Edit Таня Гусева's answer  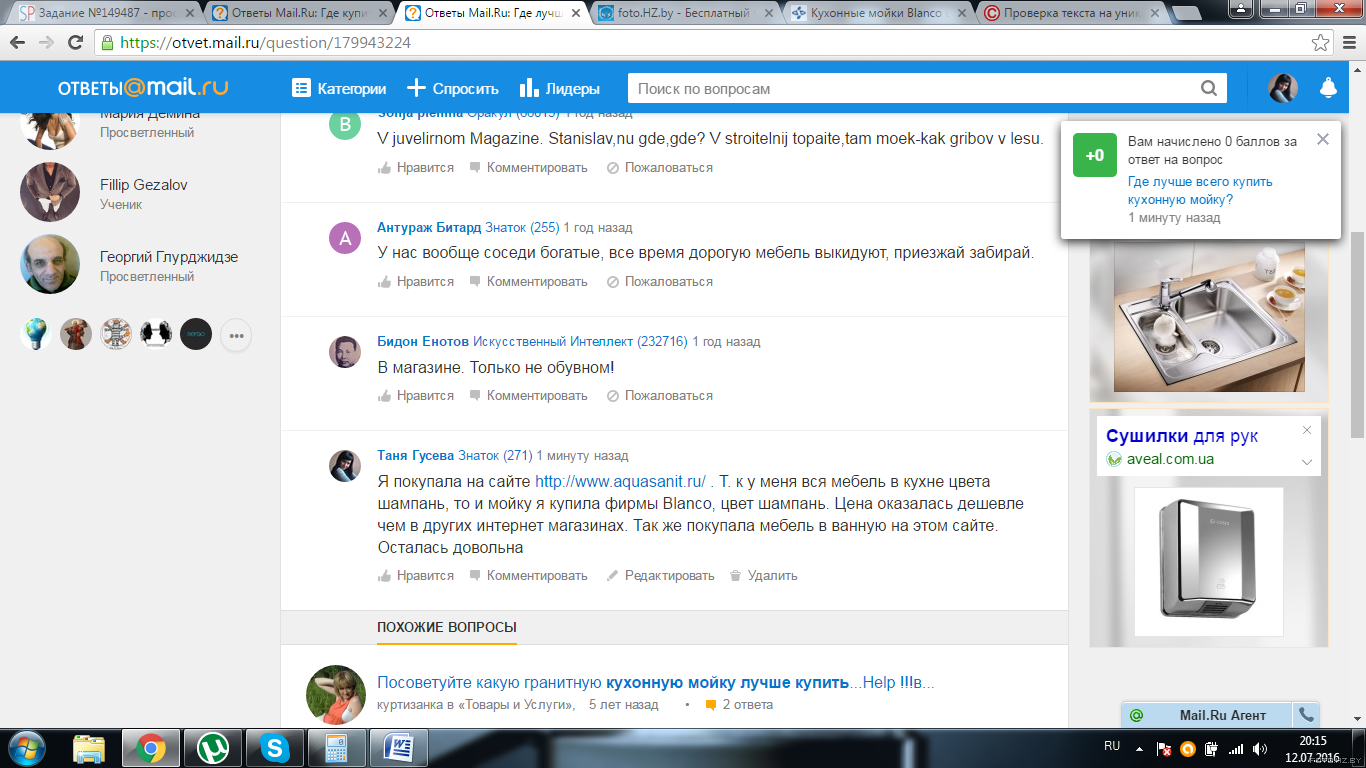click(660, 575)
